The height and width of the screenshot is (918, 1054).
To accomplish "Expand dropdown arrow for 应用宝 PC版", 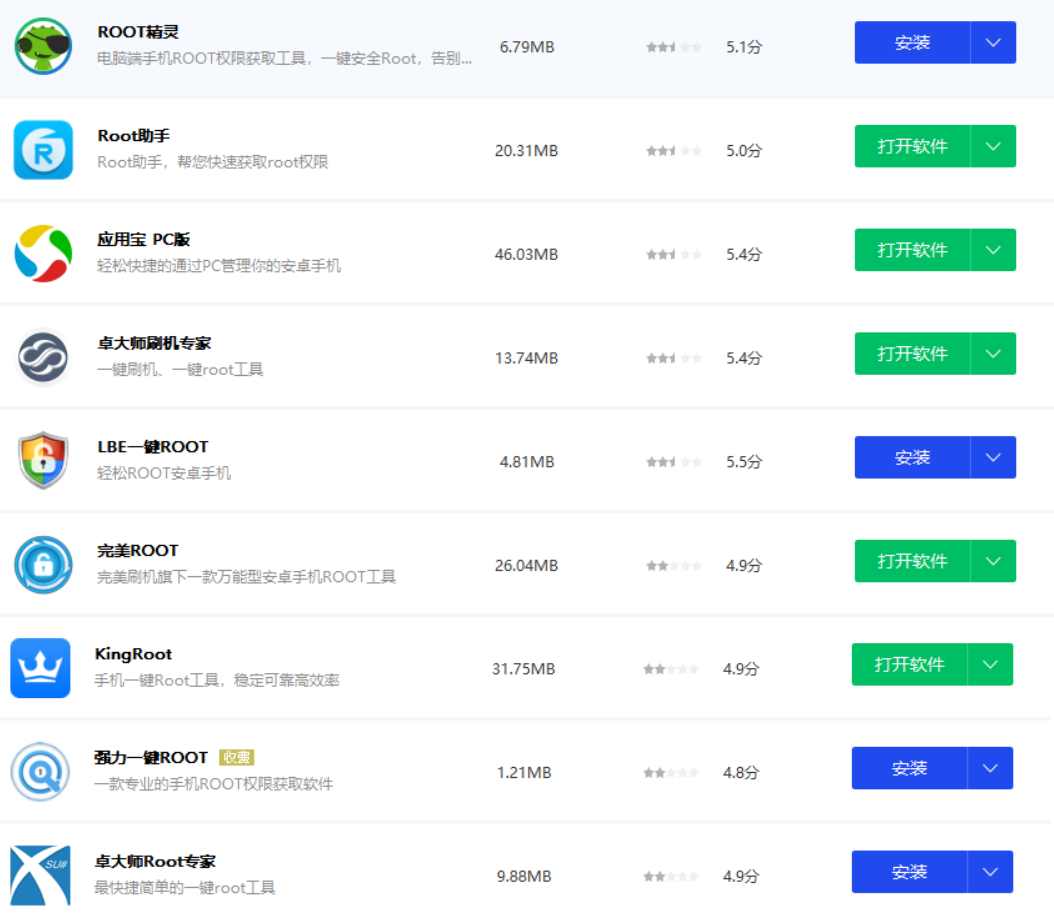I will pos(994,250).
